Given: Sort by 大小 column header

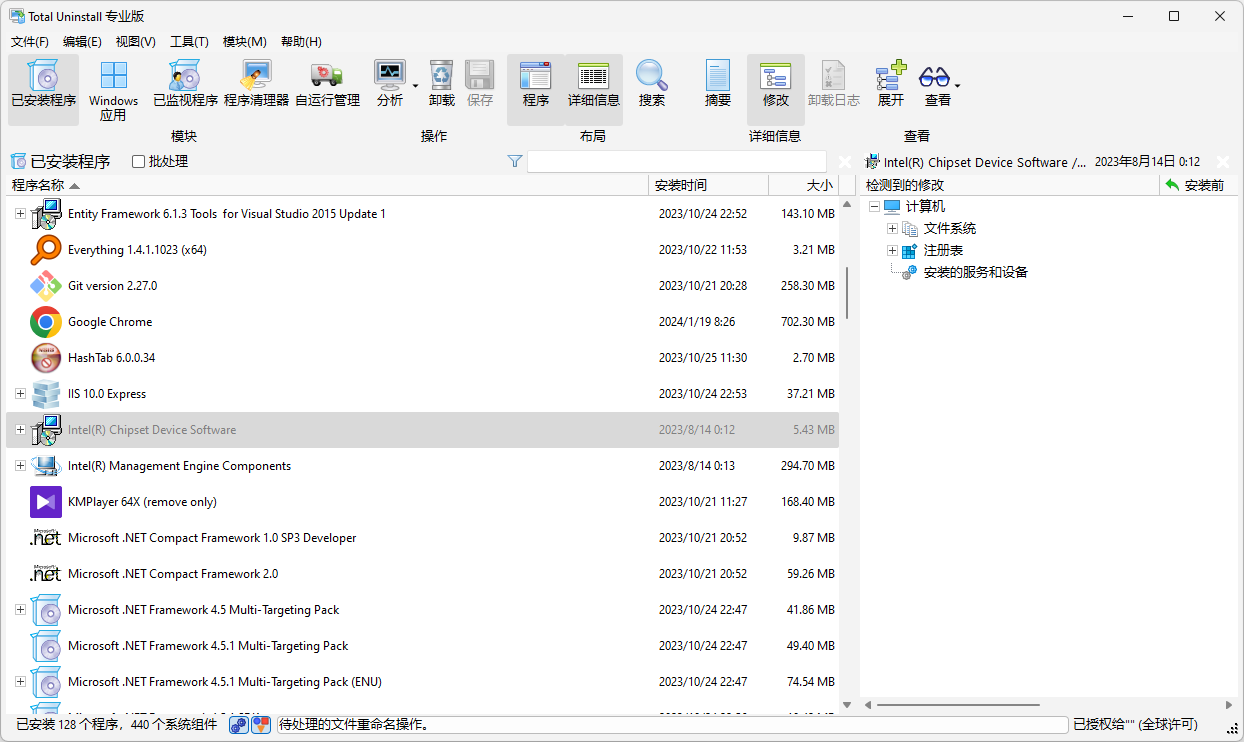Looking at the screenshot, I should pos(804,185).
